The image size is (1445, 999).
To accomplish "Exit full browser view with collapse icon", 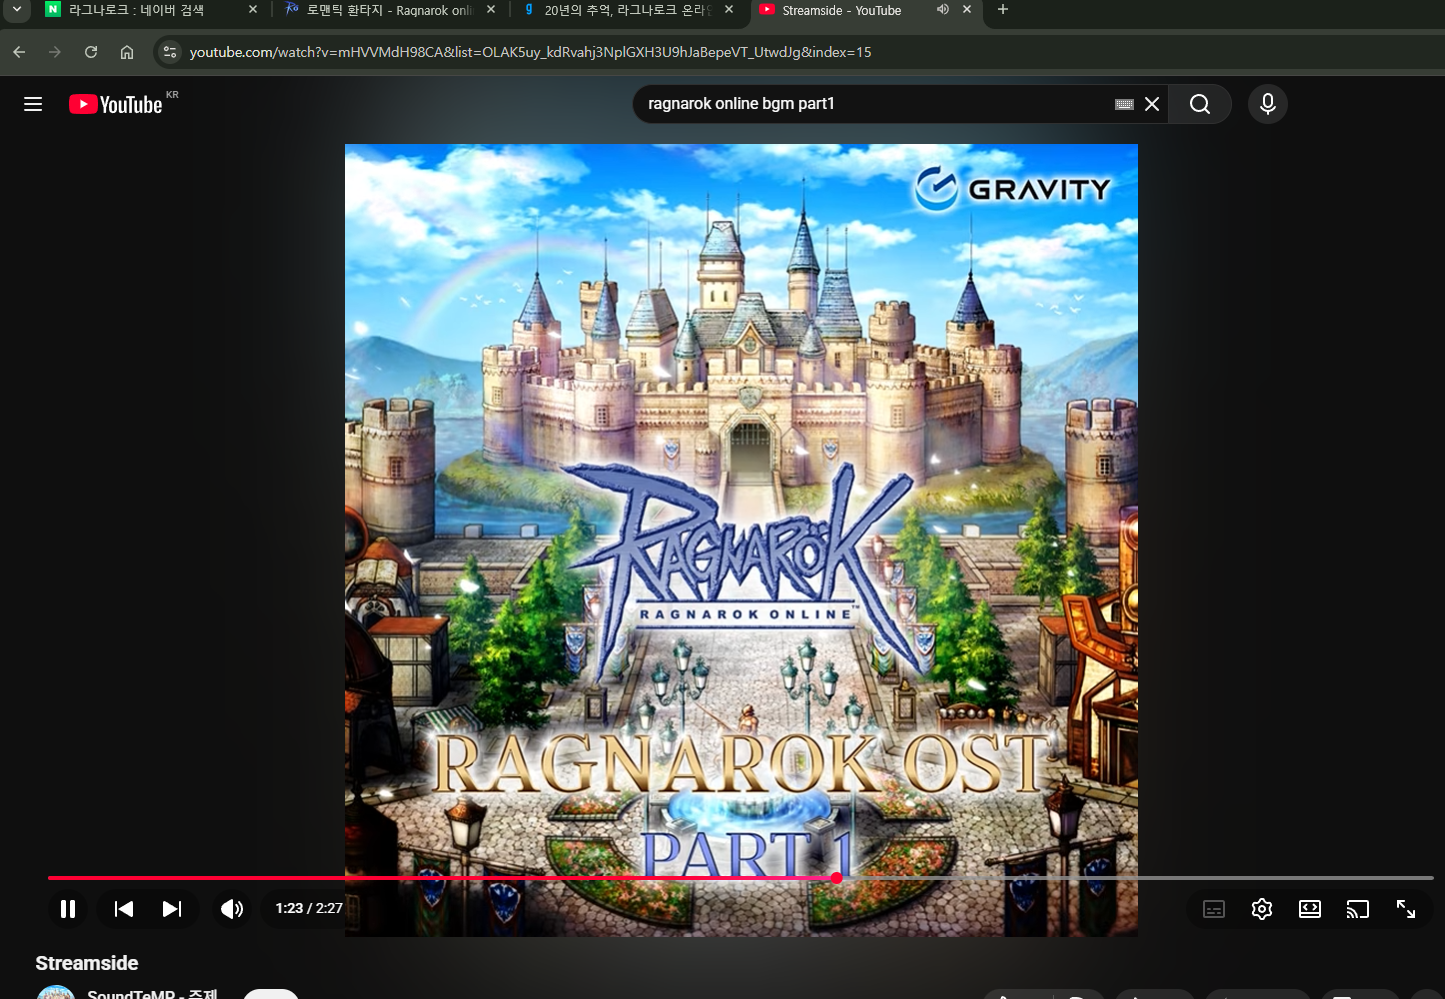I will click(1406, 909).
